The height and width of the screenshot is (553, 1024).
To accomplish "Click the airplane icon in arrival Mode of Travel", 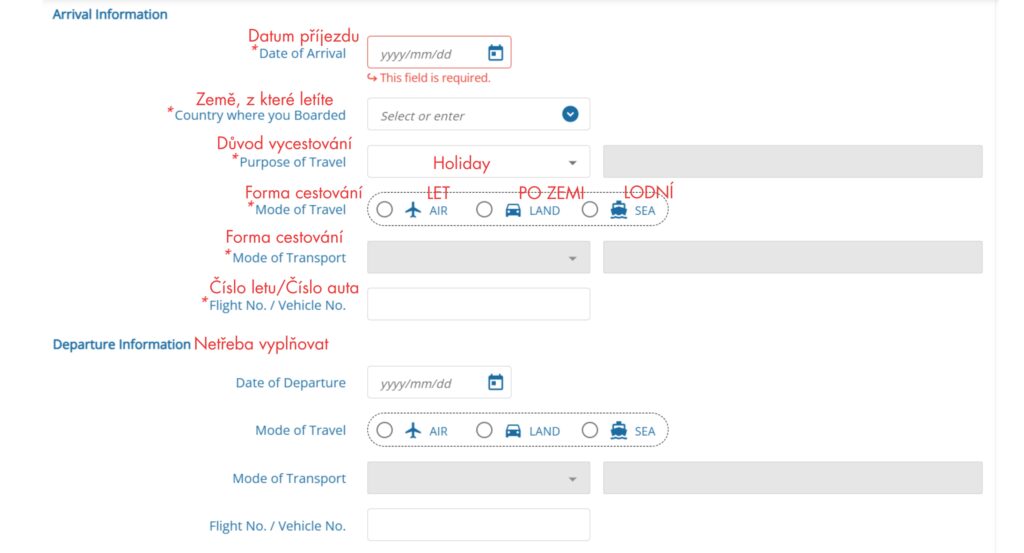I will click(413, 210).
